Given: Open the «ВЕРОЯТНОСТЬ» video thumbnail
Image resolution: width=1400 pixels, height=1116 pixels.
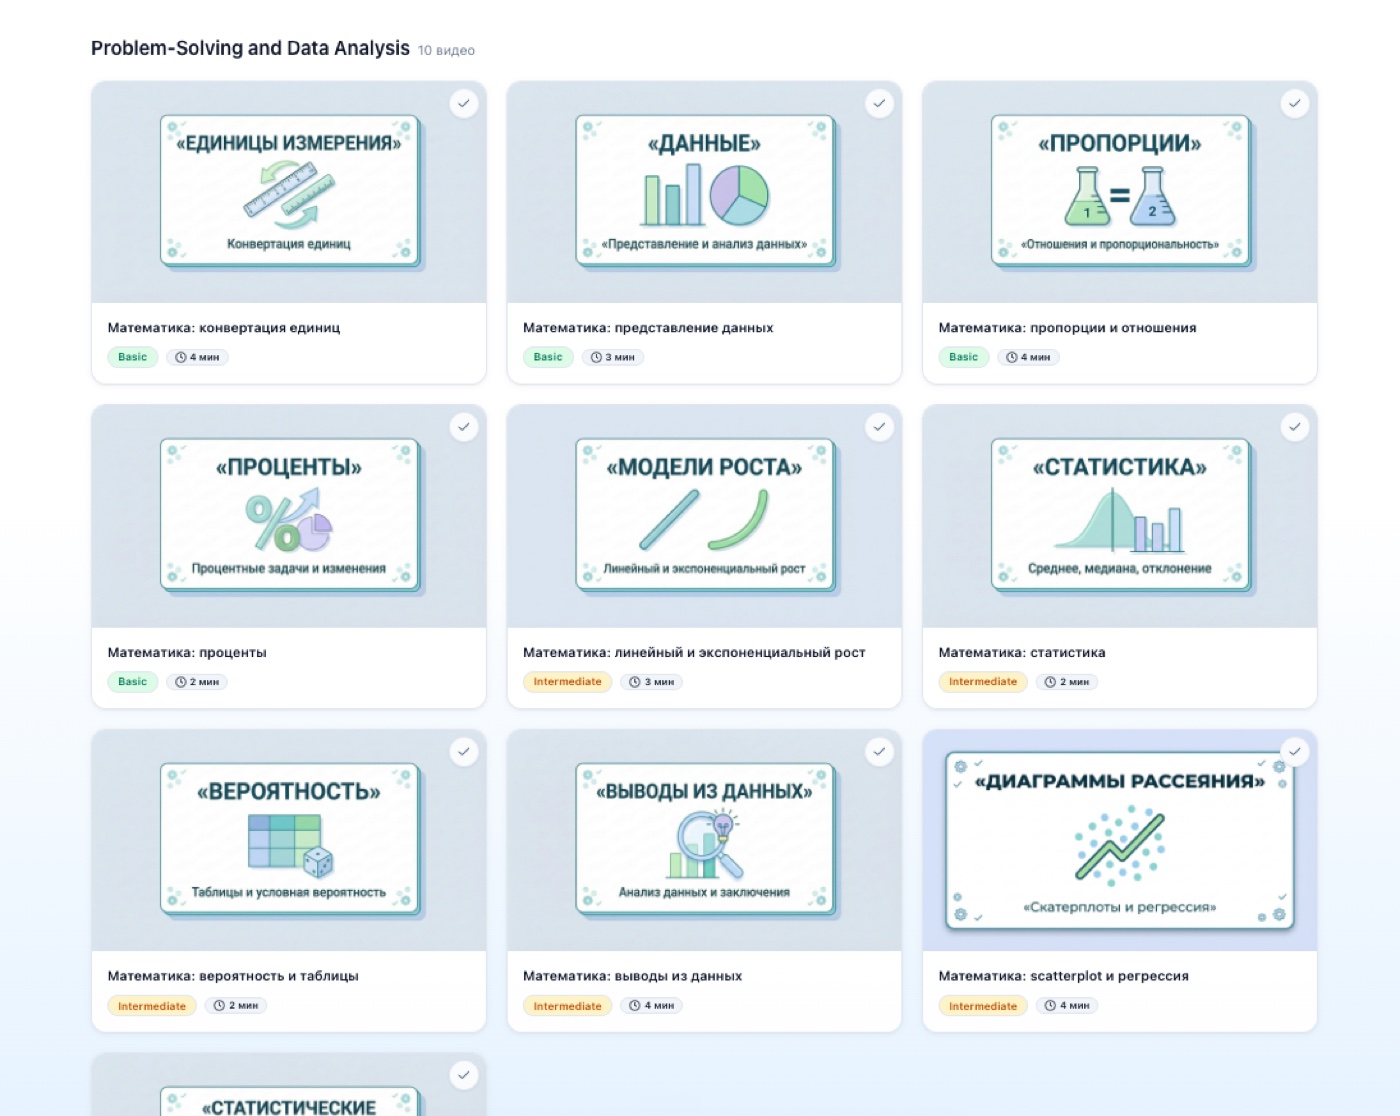Looking at the screenshot, I should [289, 840].
